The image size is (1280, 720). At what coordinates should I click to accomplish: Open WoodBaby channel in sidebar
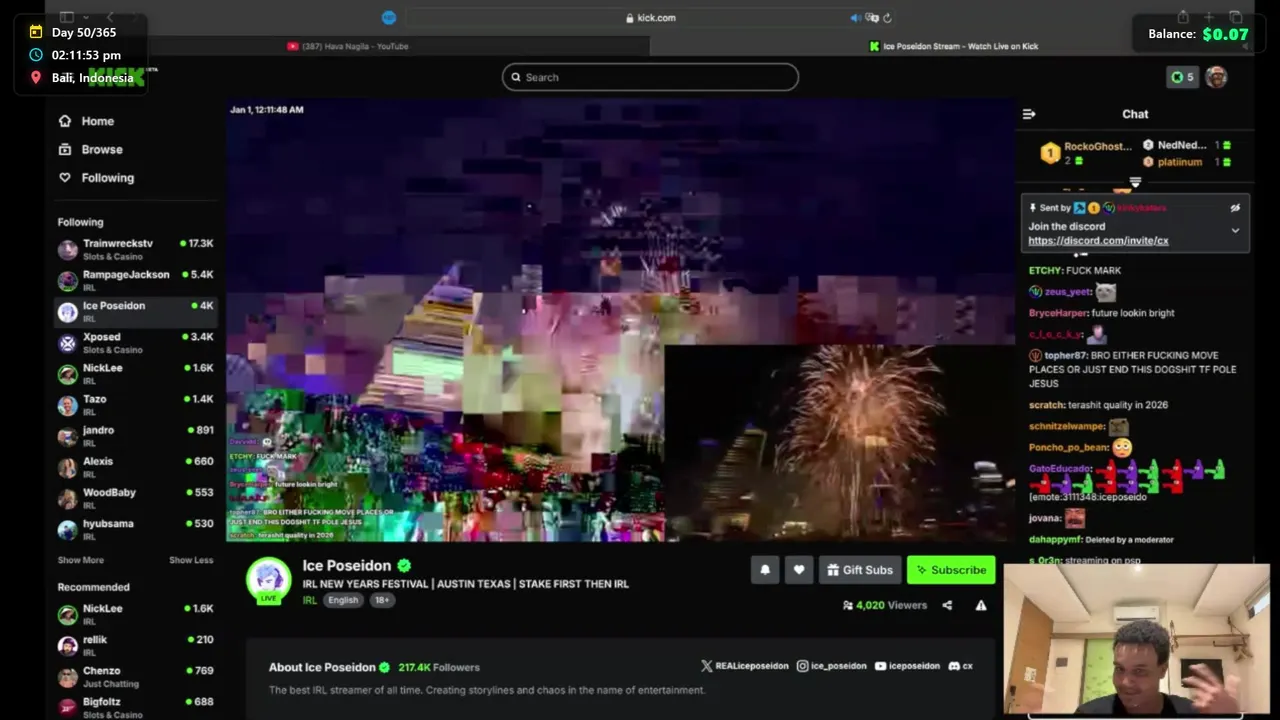click(x=135, y=498)
